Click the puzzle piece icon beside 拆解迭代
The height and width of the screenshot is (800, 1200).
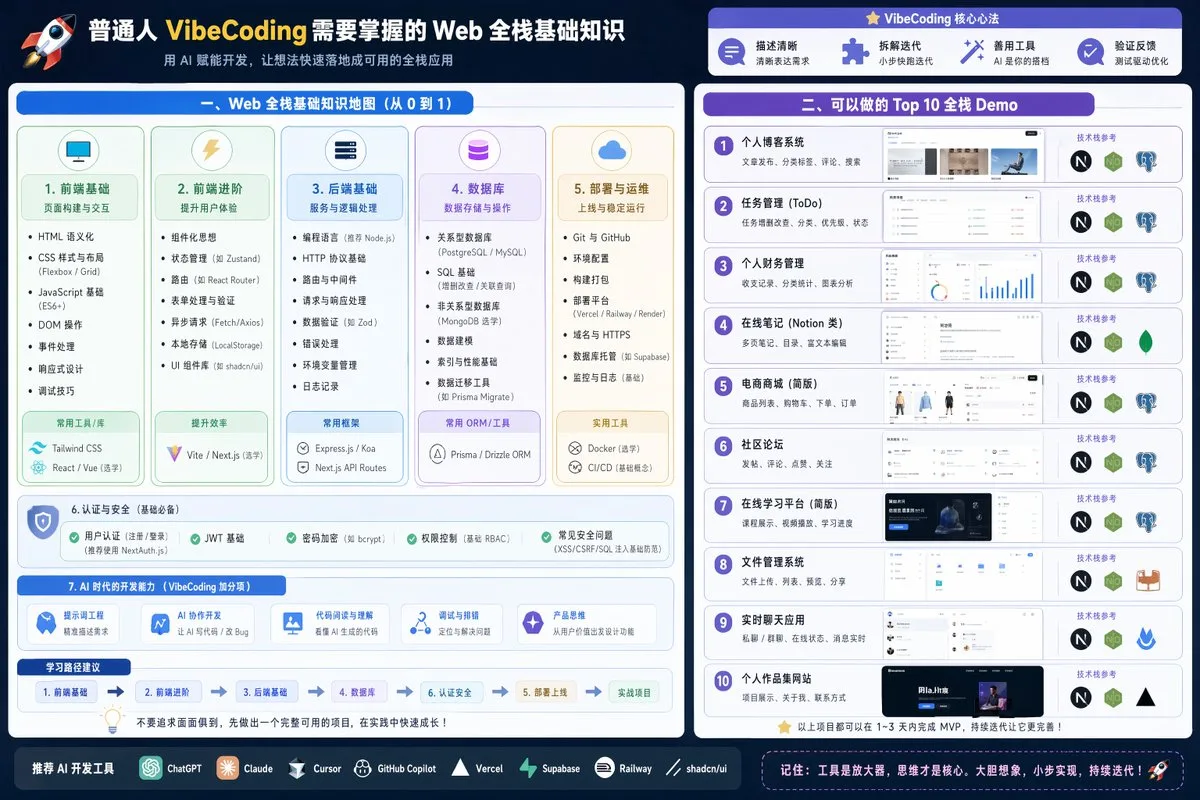click(x=853, y=52)
